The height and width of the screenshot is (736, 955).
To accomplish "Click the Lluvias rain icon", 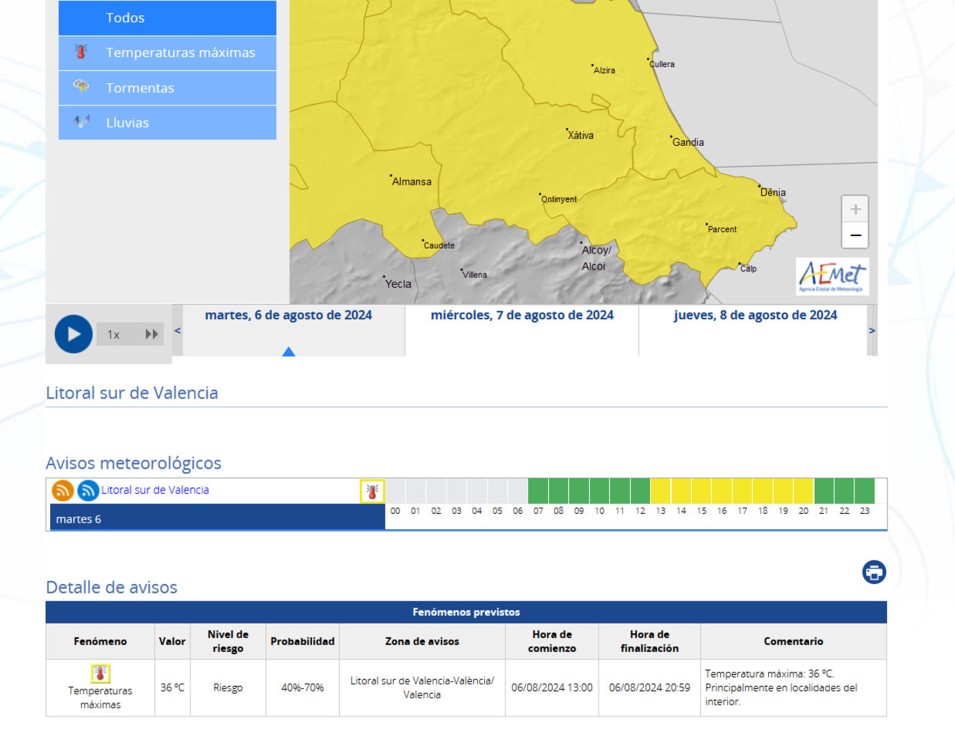I will point(82,122).
